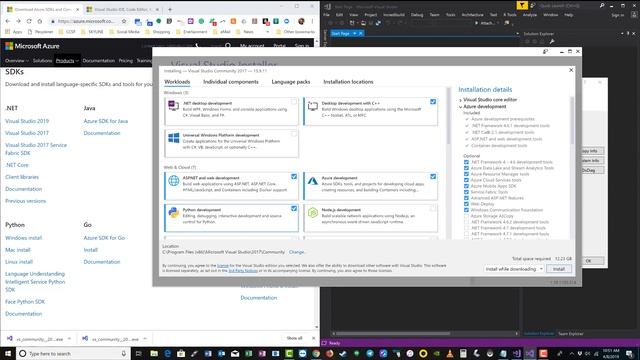Expand Visual Studio core editor details
This screenshot has height=360, width=640.
[x=460, y=100]
